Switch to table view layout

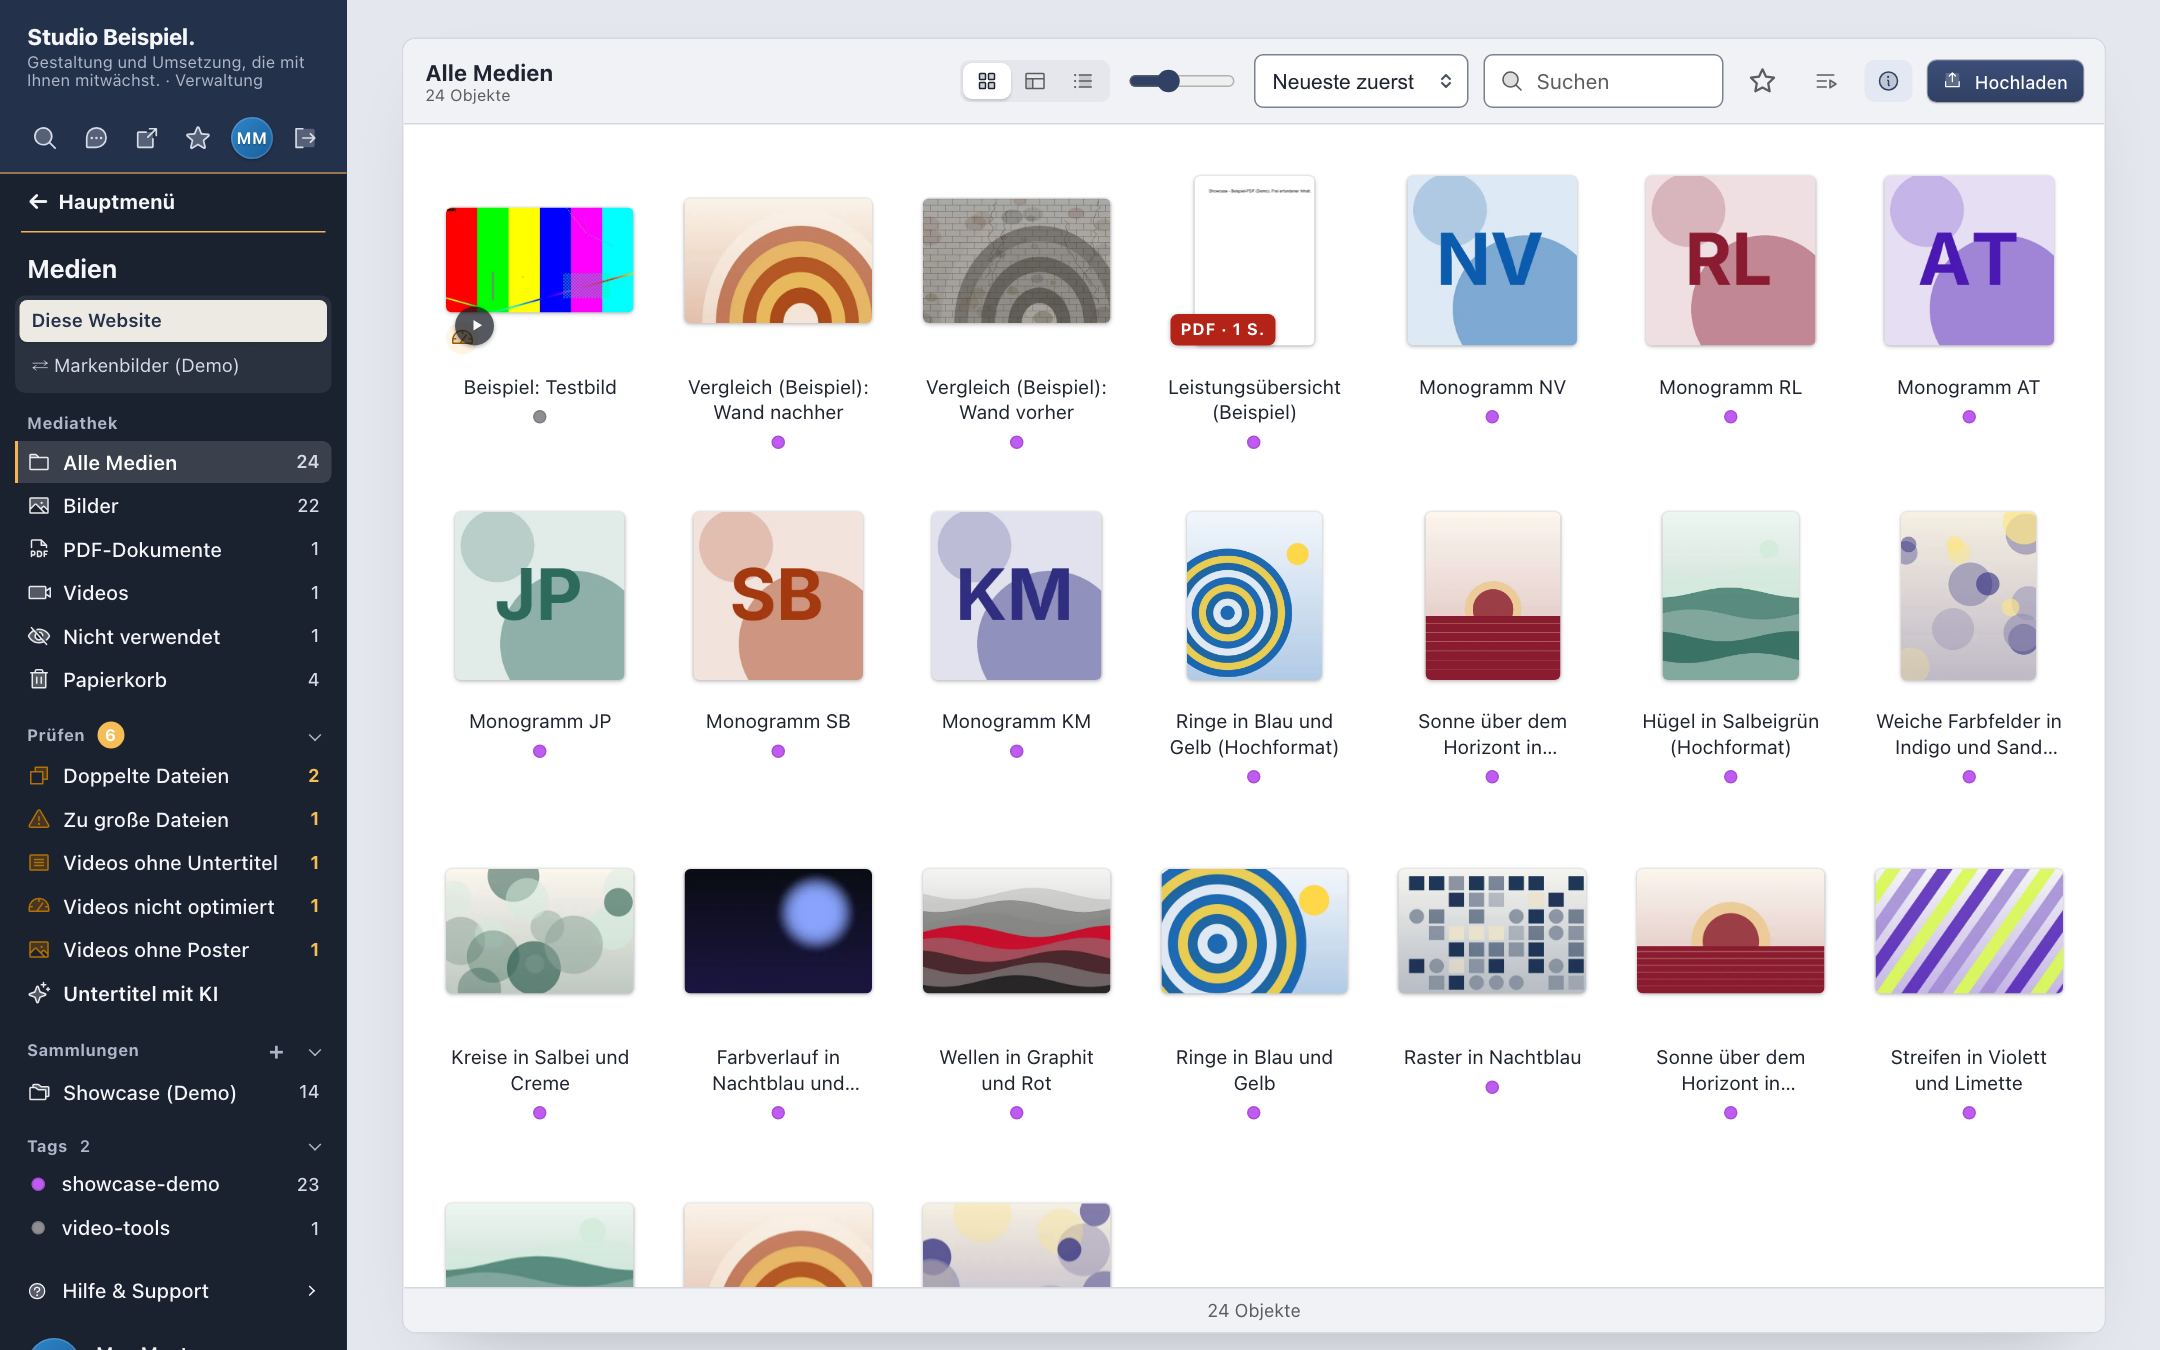click(1035, 81)
